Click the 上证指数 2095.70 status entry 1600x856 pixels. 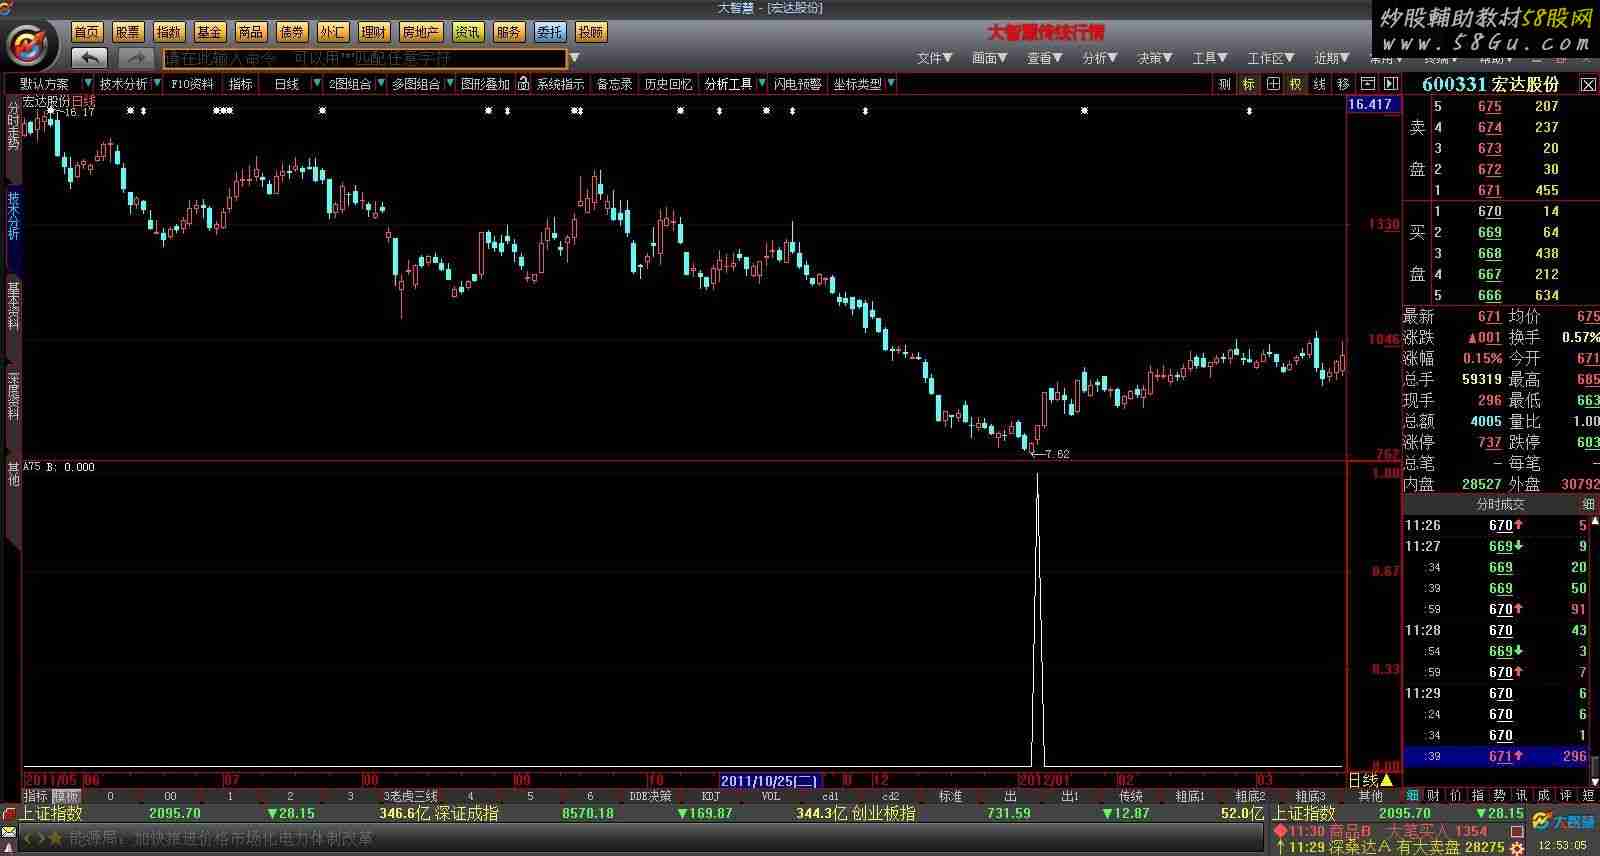pyautogui.click(x=110, y=814)
